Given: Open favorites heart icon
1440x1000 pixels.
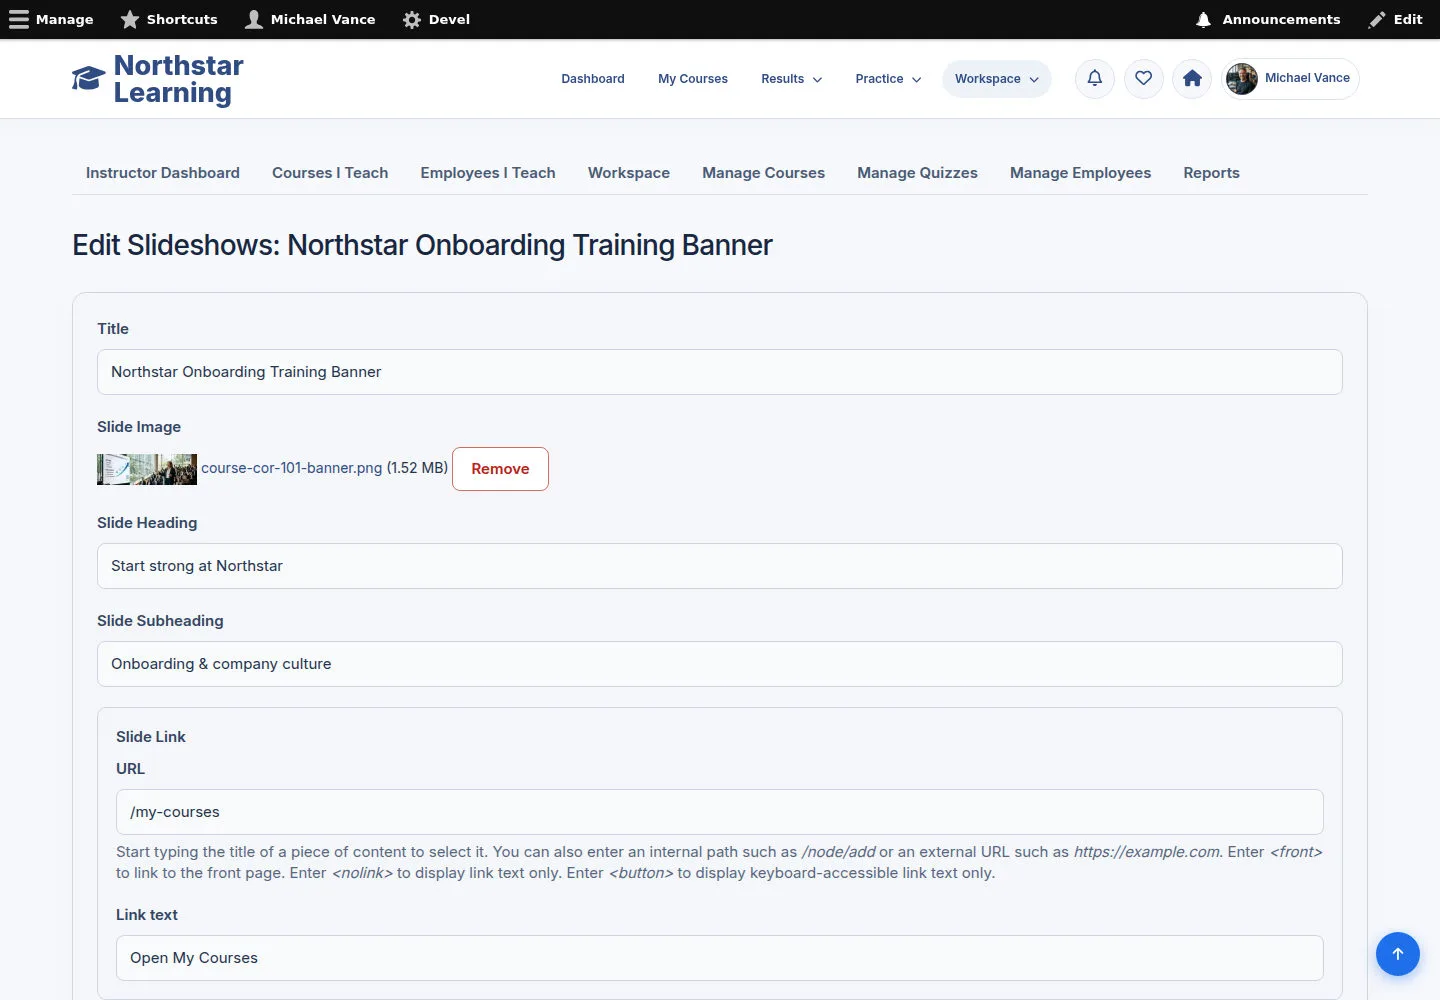Looking at the screenshot, I should 1144,78.
